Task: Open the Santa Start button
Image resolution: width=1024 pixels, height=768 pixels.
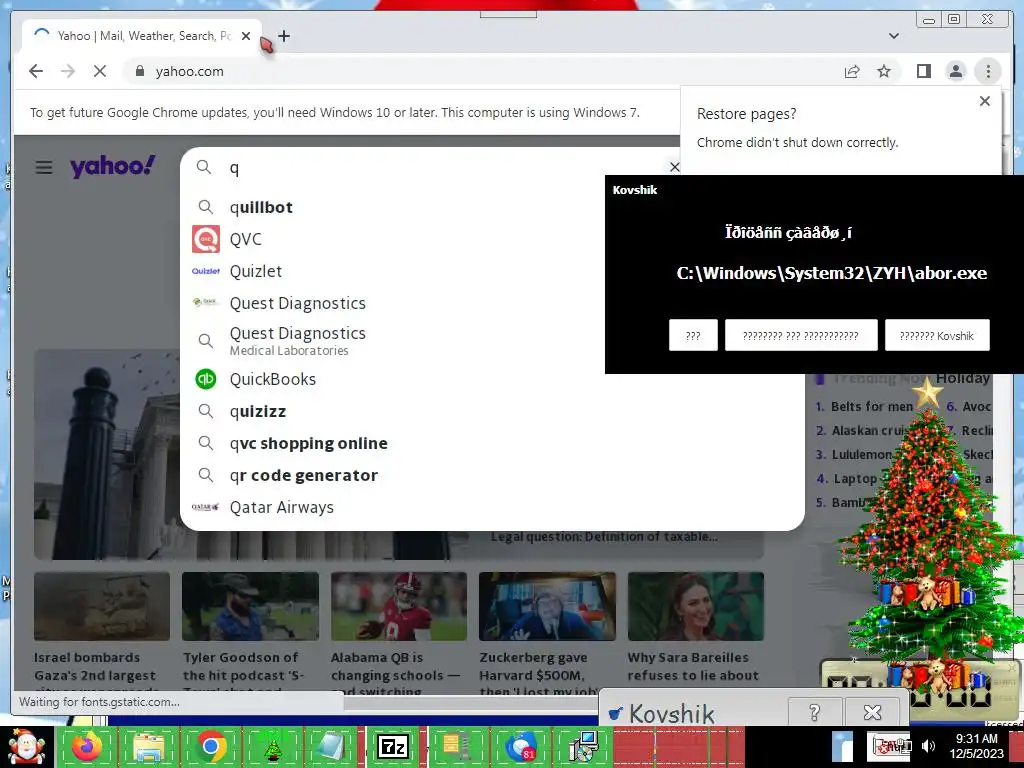Action: pos(26,747)
